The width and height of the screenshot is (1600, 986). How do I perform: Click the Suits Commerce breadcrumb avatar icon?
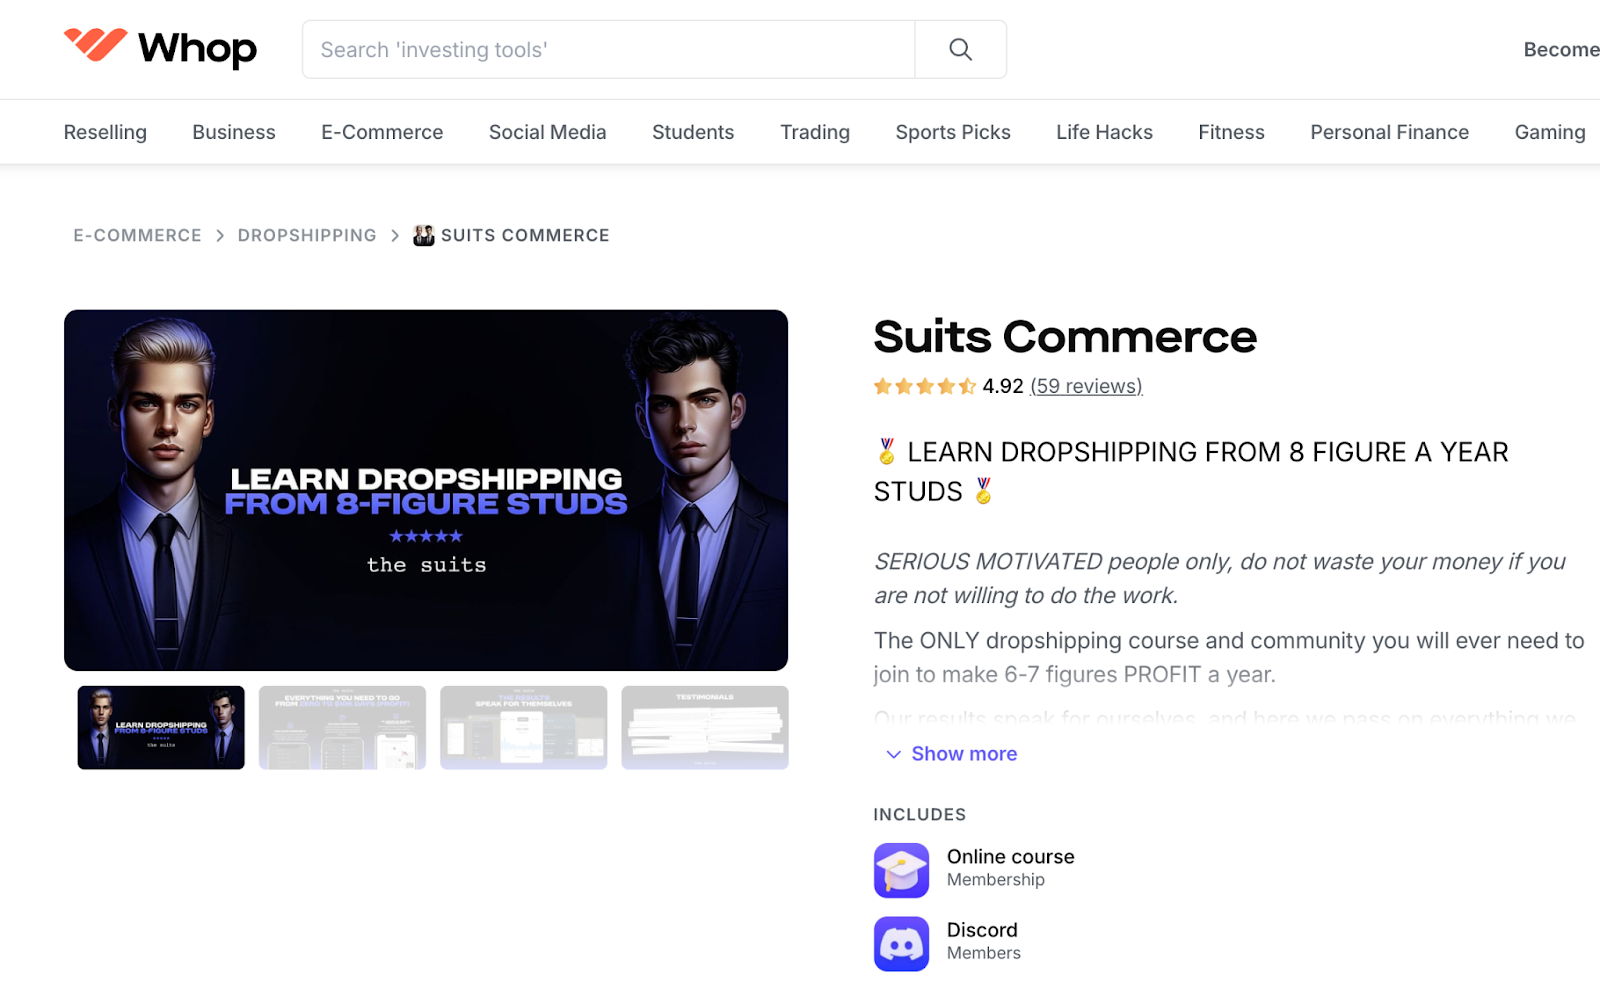coord(424,235)
